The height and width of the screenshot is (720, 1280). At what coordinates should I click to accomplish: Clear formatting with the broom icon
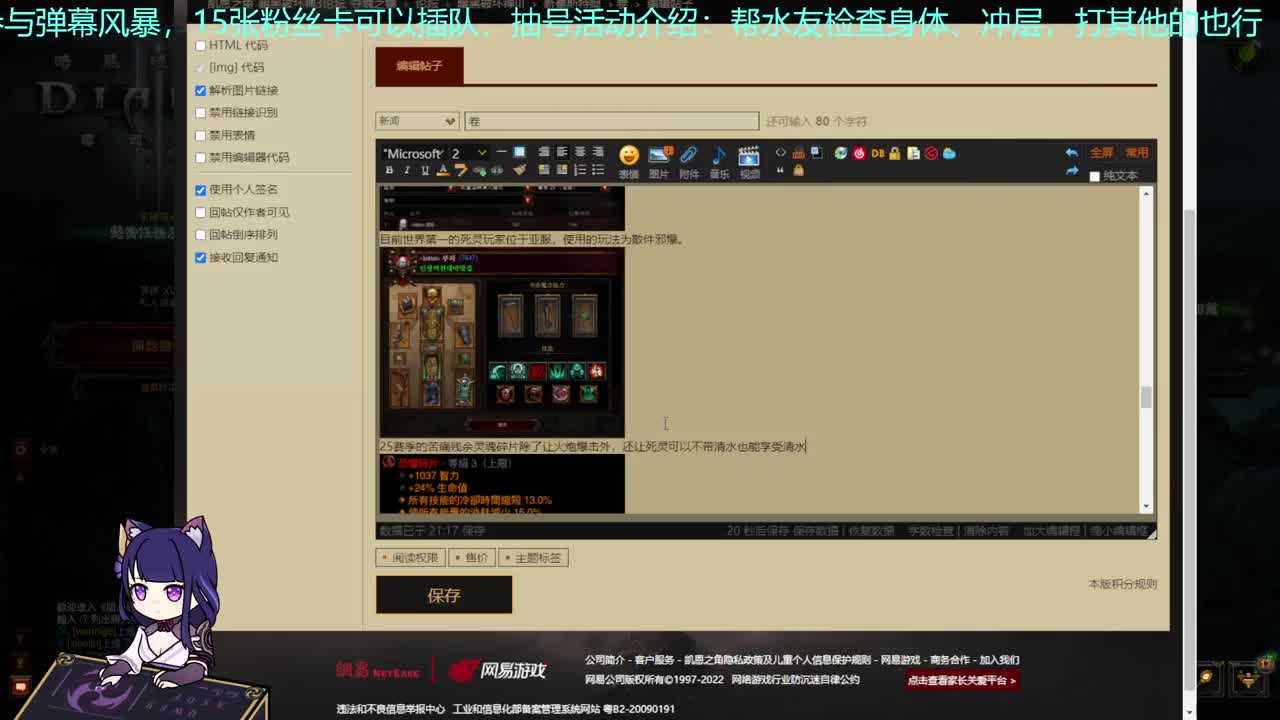coord(519,170)
